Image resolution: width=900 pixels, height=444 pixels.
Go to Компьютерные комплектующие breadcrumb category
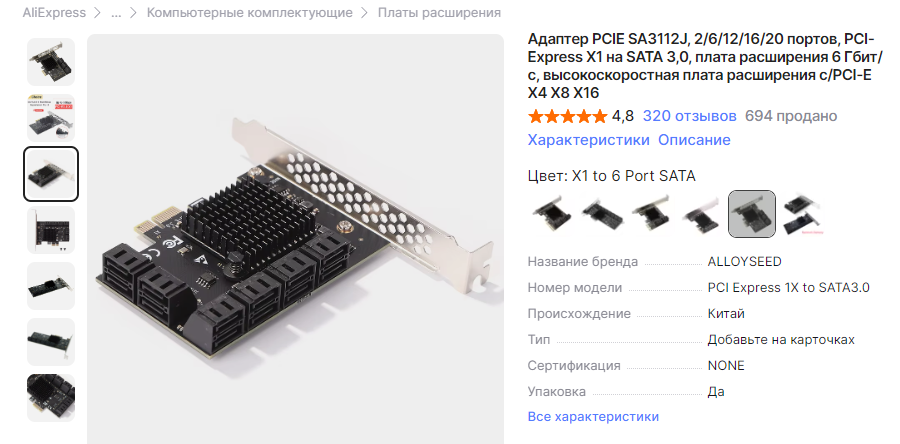tap(250, 13)
